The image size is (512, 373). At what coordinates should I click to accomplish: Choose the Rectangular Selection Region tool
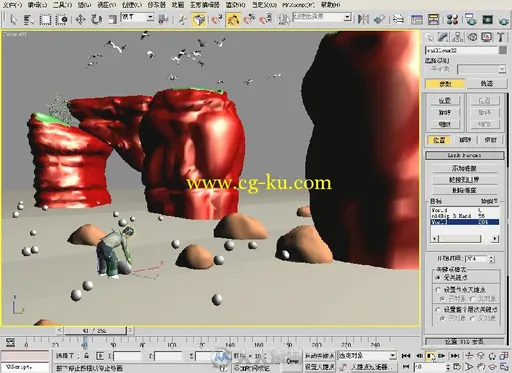tap(45, 19)
